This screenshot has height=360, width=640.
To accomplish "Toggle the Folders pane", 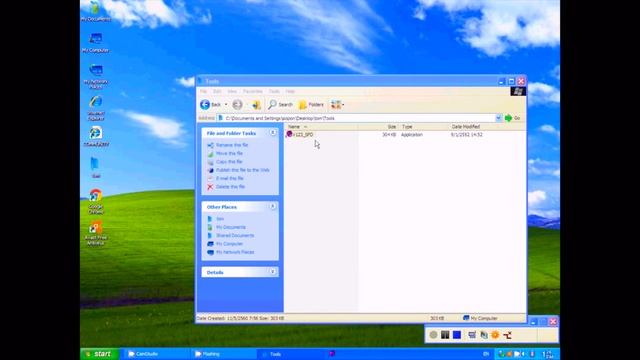I will click(311, 104).
